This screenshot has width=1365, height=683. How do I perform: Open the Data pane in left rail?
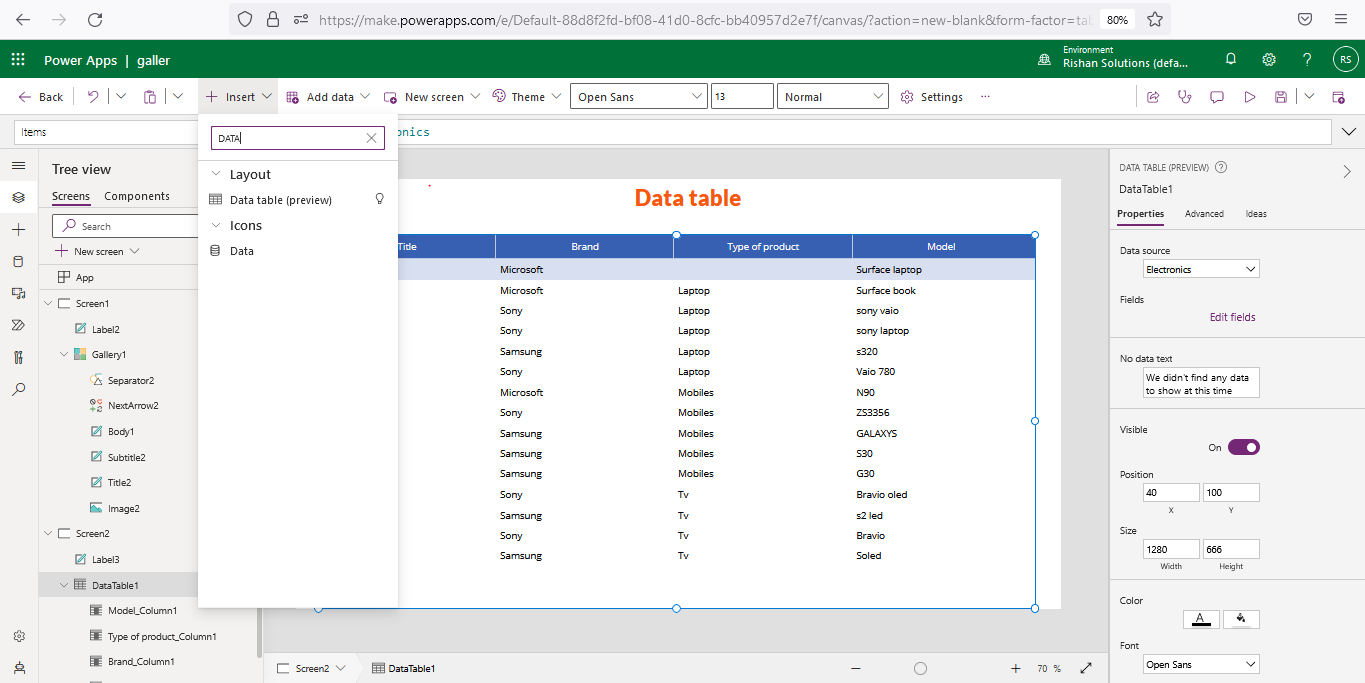pos(18,261)
